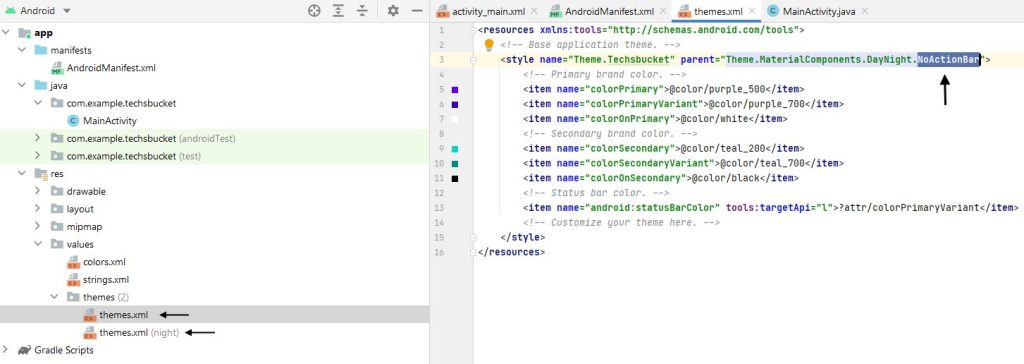
Task: Click the purple_500 gutter color swatch
Action: click(x=455, y=90)
